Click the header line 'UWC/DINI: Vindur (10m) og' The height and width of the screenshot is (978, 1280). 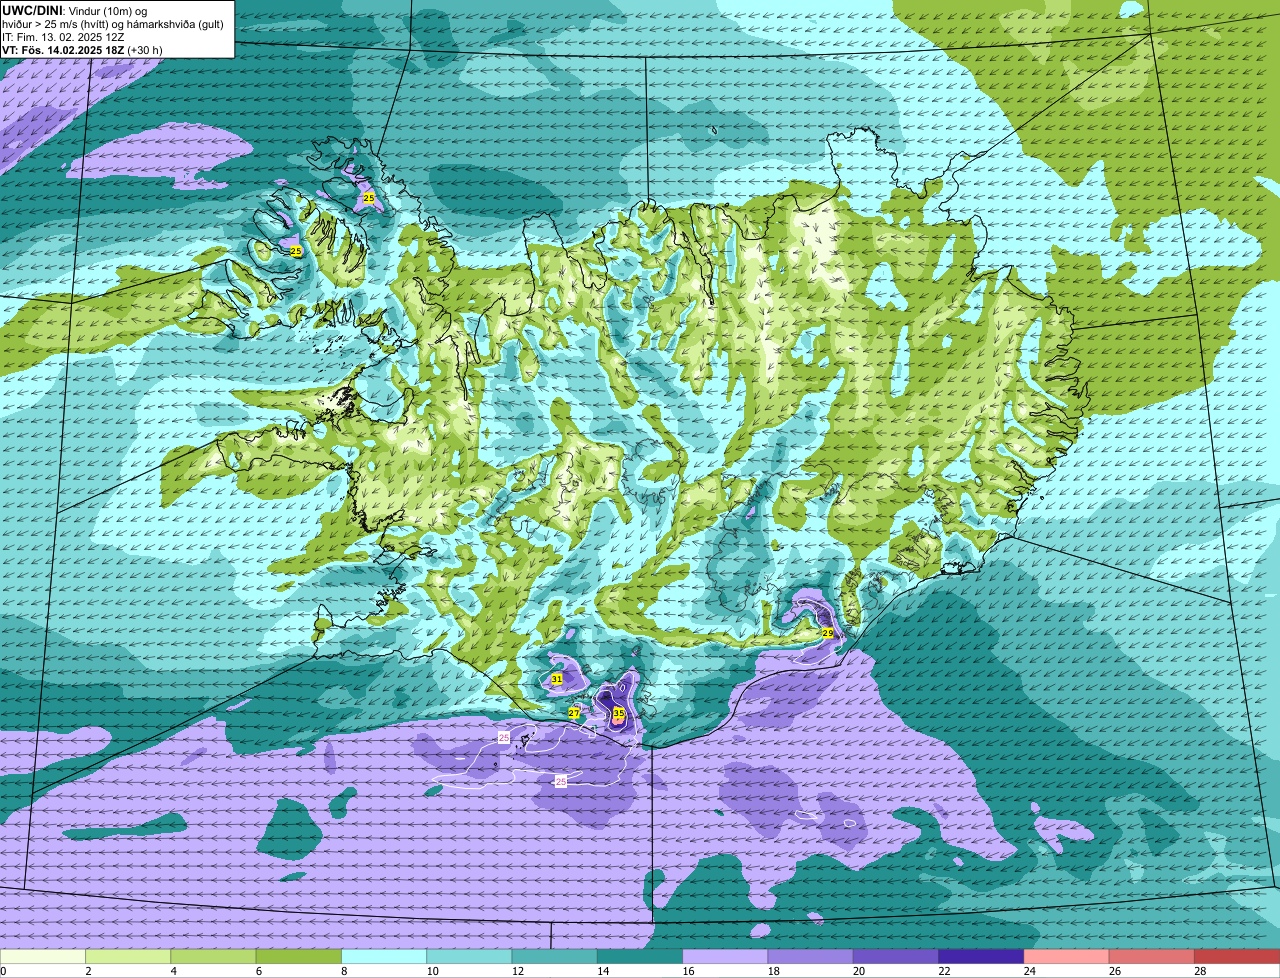tap(75, 10)
